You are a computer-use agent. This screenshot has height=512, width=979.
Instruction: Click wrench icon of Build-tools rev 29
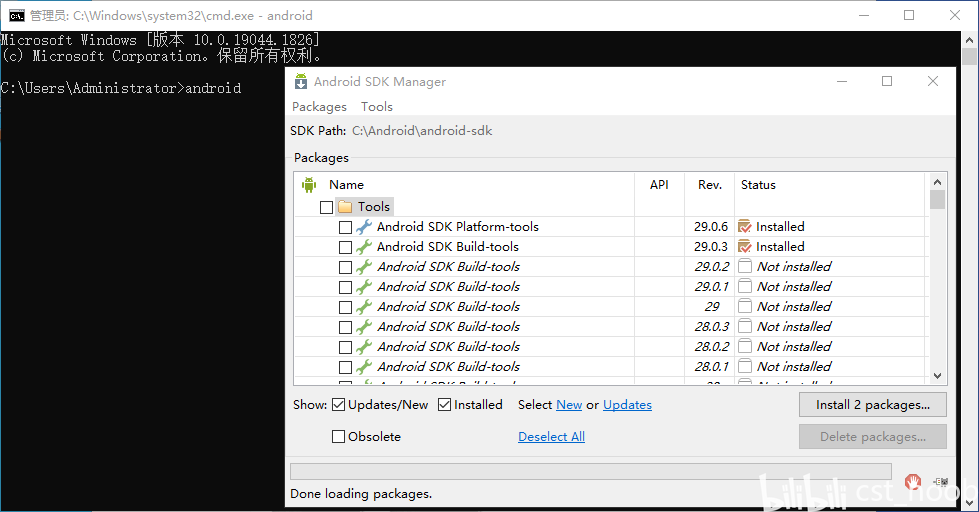364,307
